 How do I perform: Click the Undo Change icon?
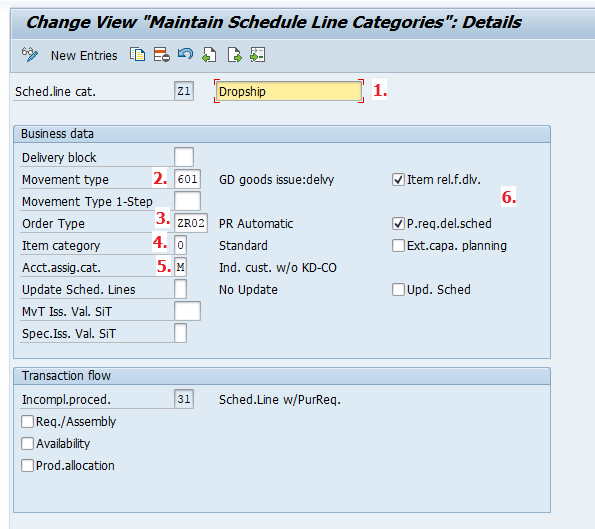pos(185,55)
